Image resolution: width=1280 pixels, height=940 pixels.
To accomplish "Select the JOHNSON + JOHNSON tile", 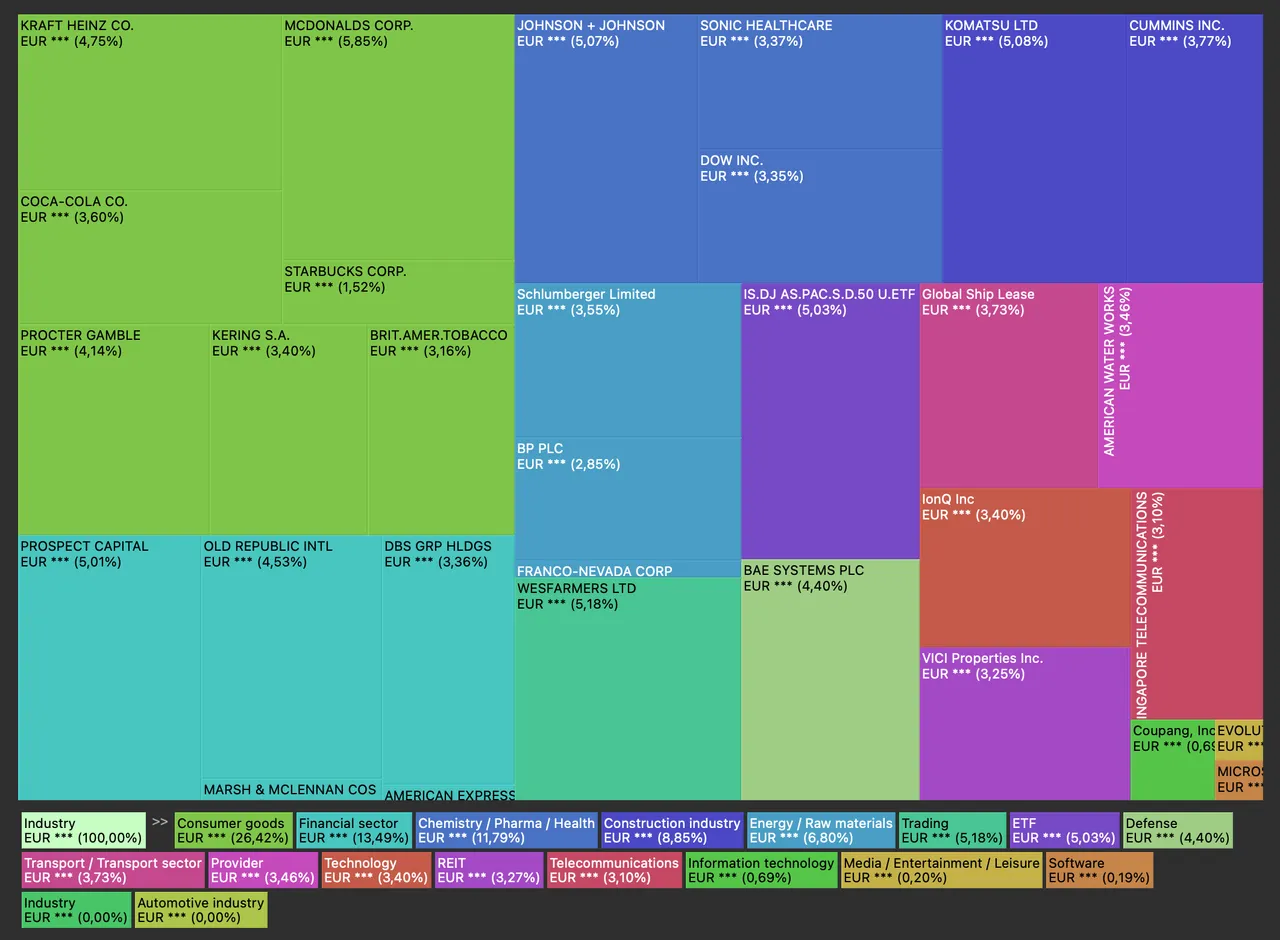I will point(606,148).
